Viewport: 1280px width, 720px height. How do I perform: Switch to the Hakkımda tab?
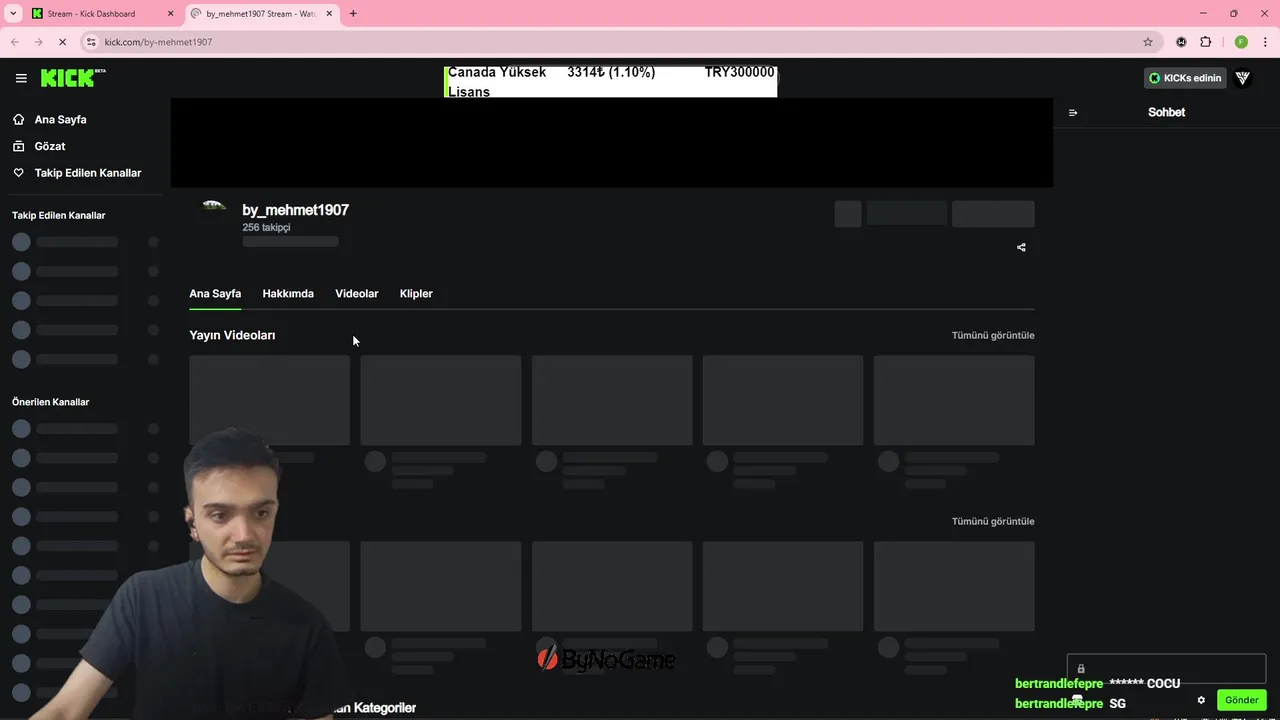point(288,294)
